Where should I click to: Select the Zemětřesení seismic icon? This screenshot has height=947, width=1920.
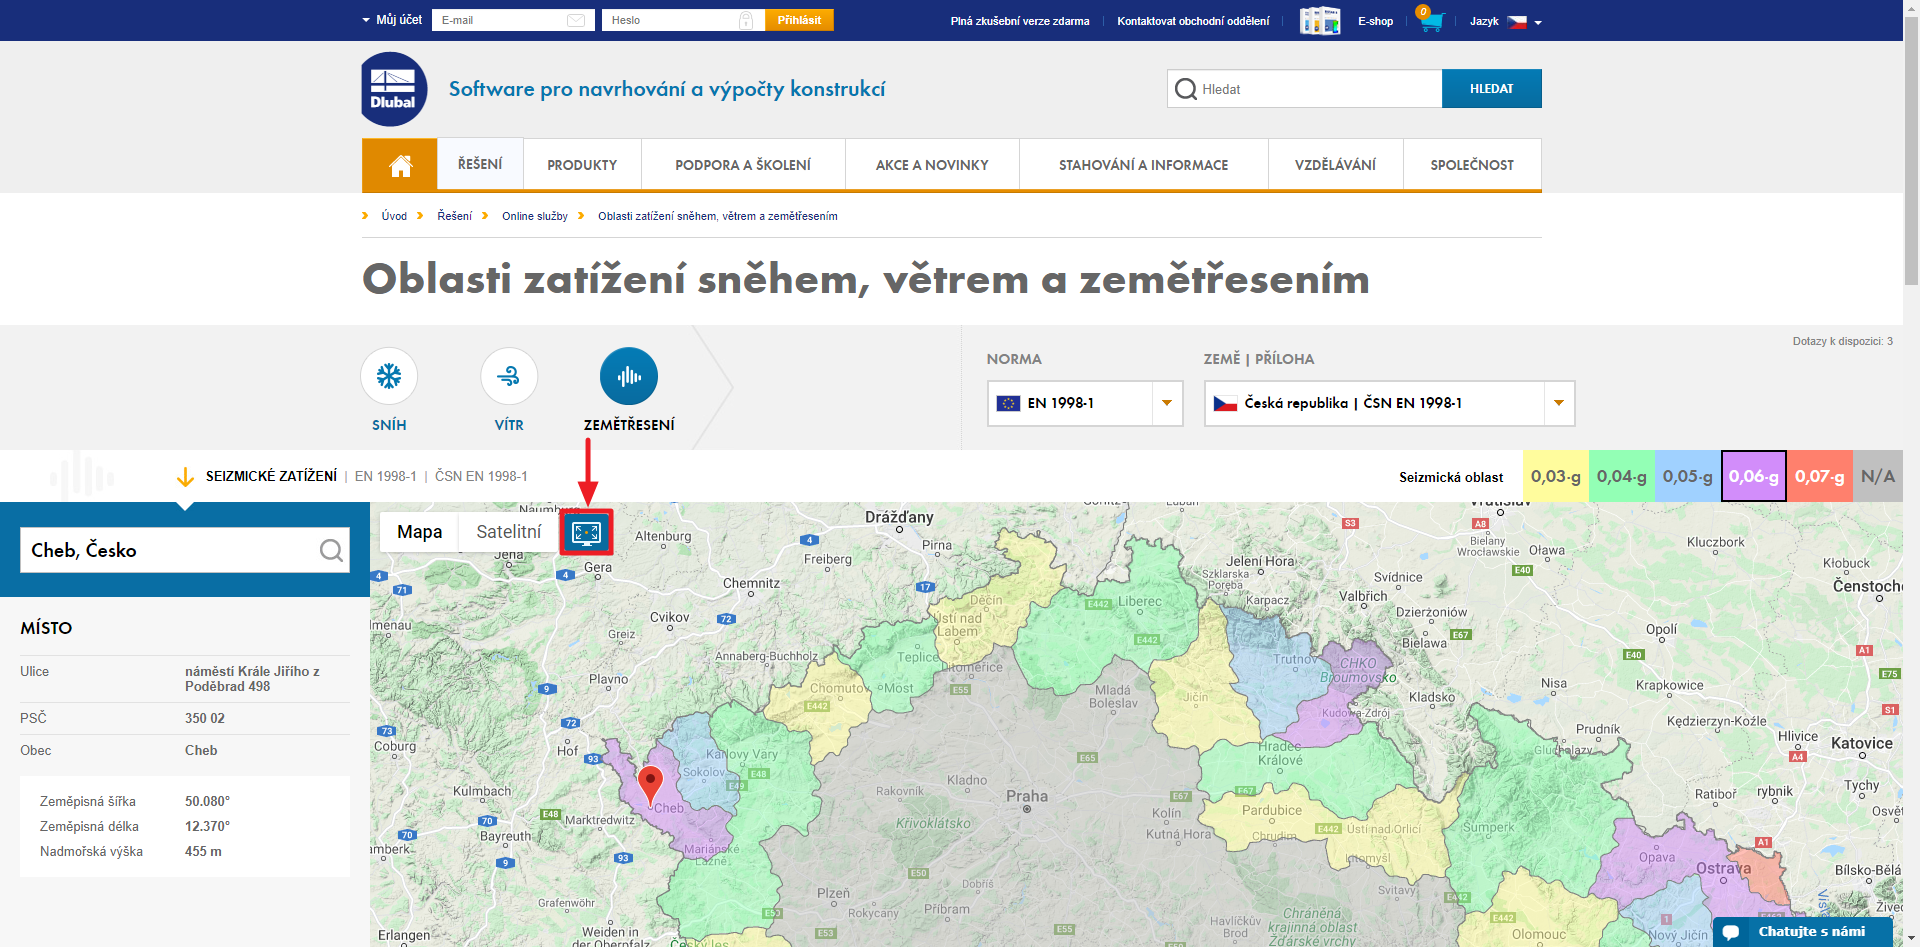(628, 377)
